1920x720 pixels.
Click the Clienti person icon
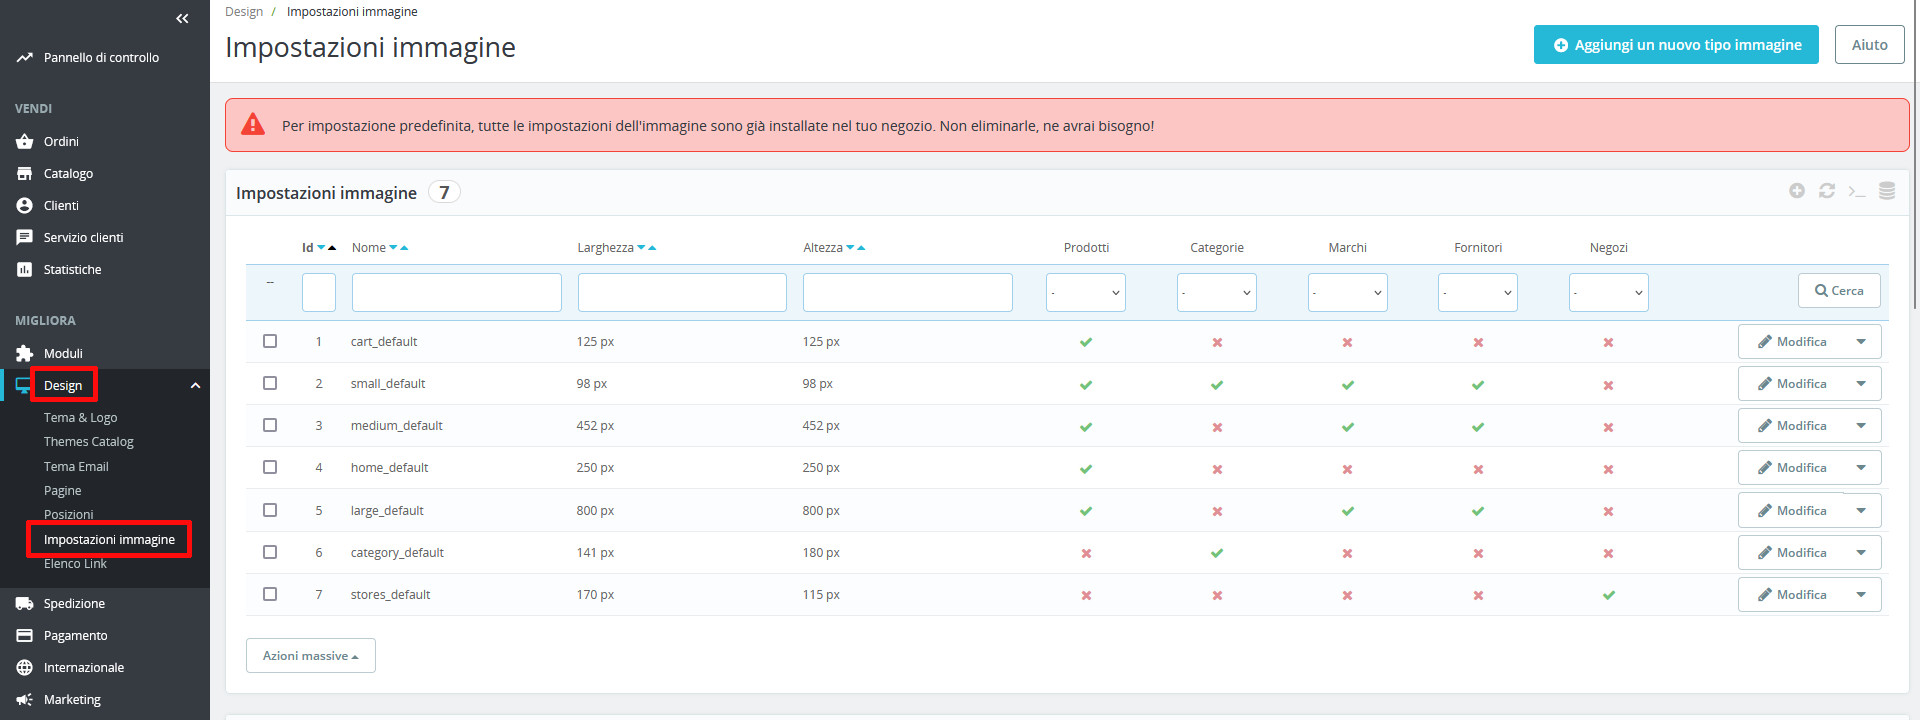click(25, 205)
